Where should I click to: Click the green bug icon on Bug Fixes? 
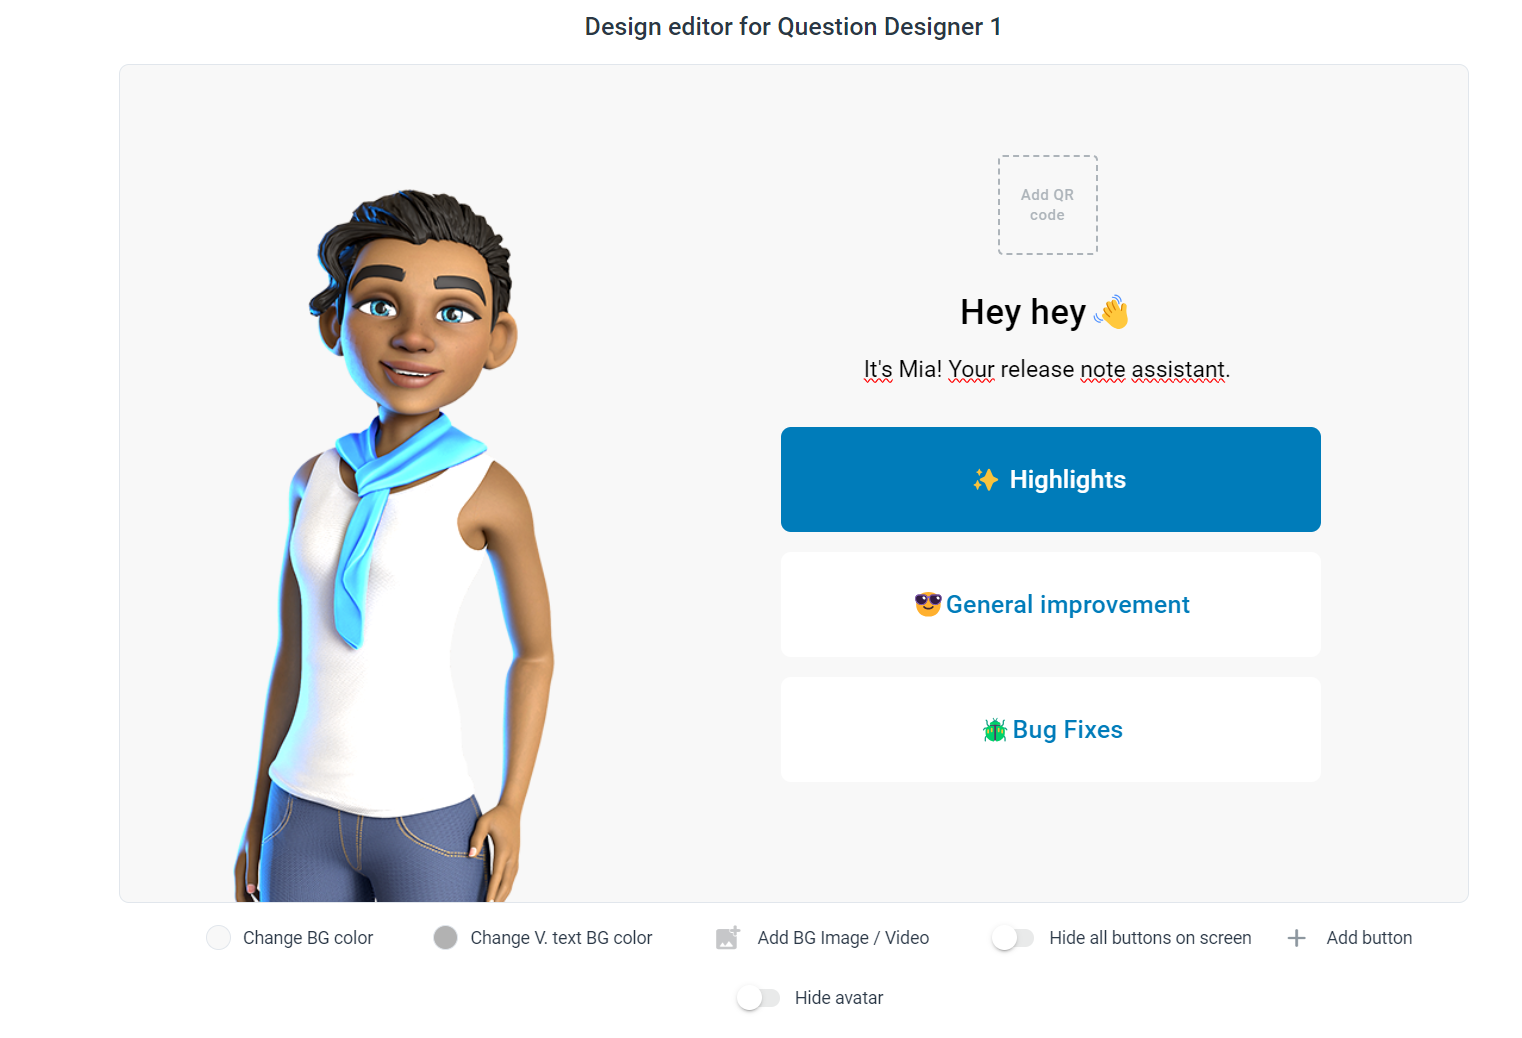pos(995,730)
